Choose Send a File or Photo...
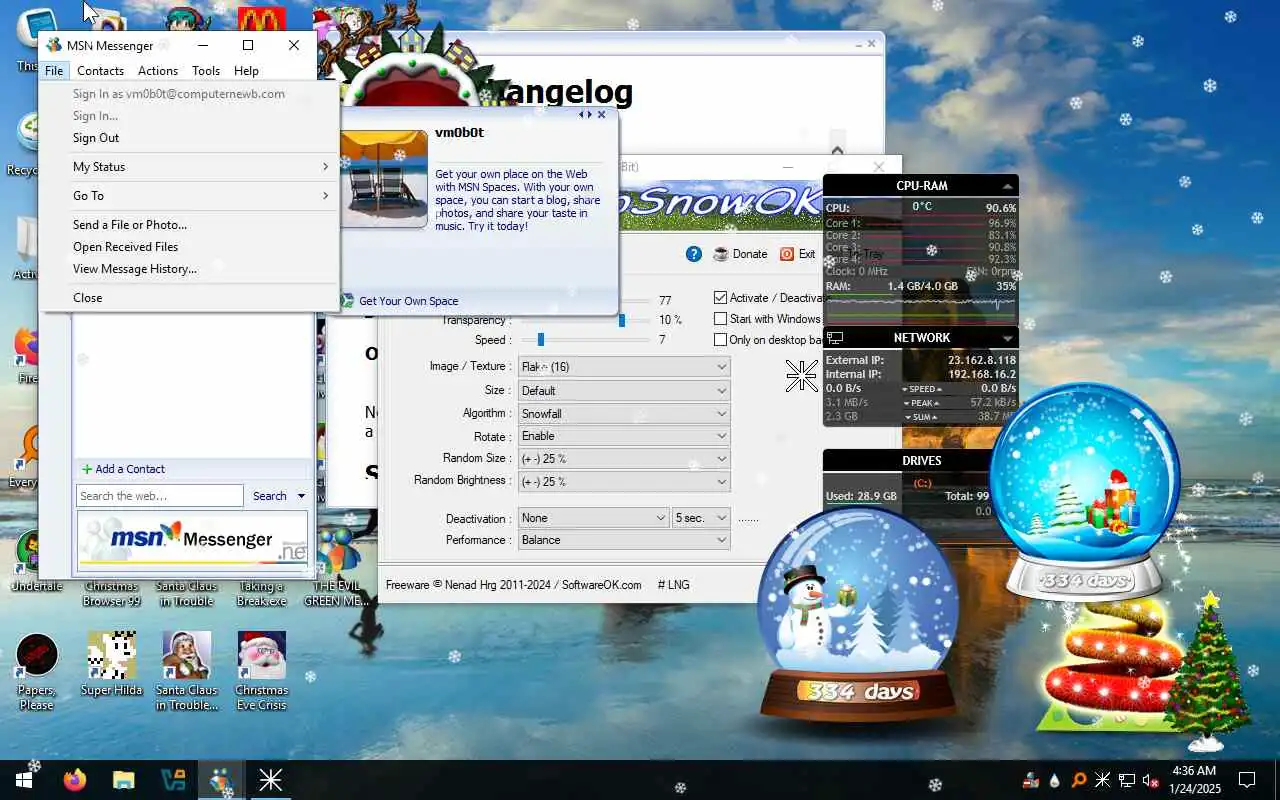 tap(190, 225)
